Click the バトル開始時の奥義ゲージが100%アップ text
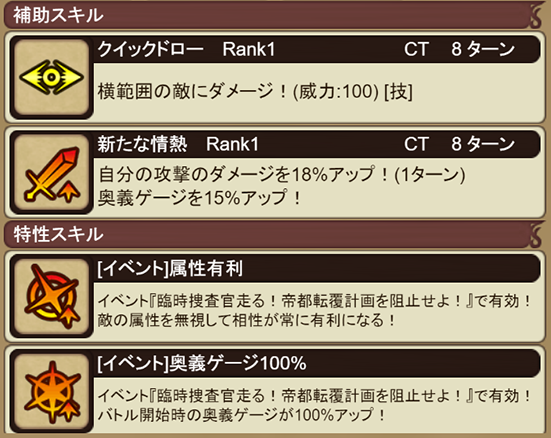Screen dimensions: 551x438 click(x=242, y=415)
